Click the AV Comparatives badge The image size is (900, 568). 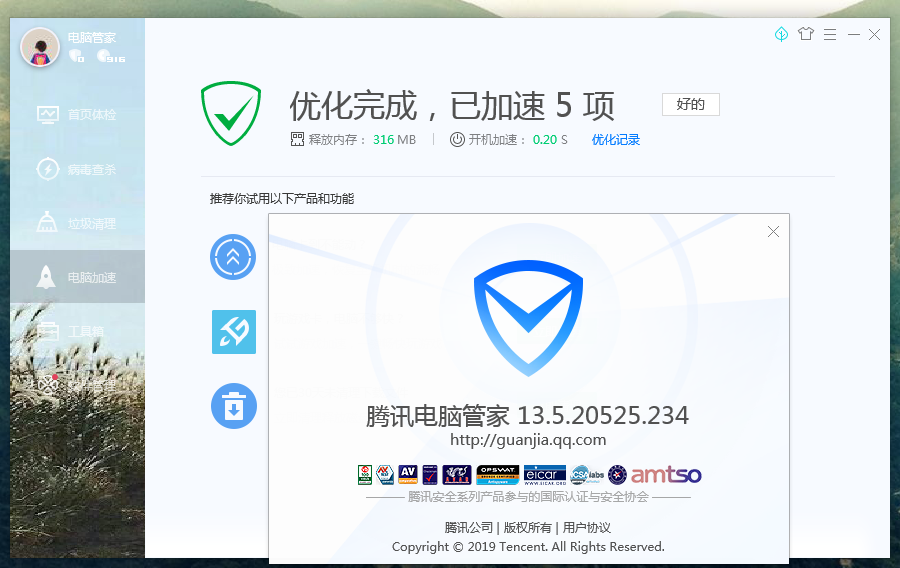pyautogui.click(x=408, y=474)
